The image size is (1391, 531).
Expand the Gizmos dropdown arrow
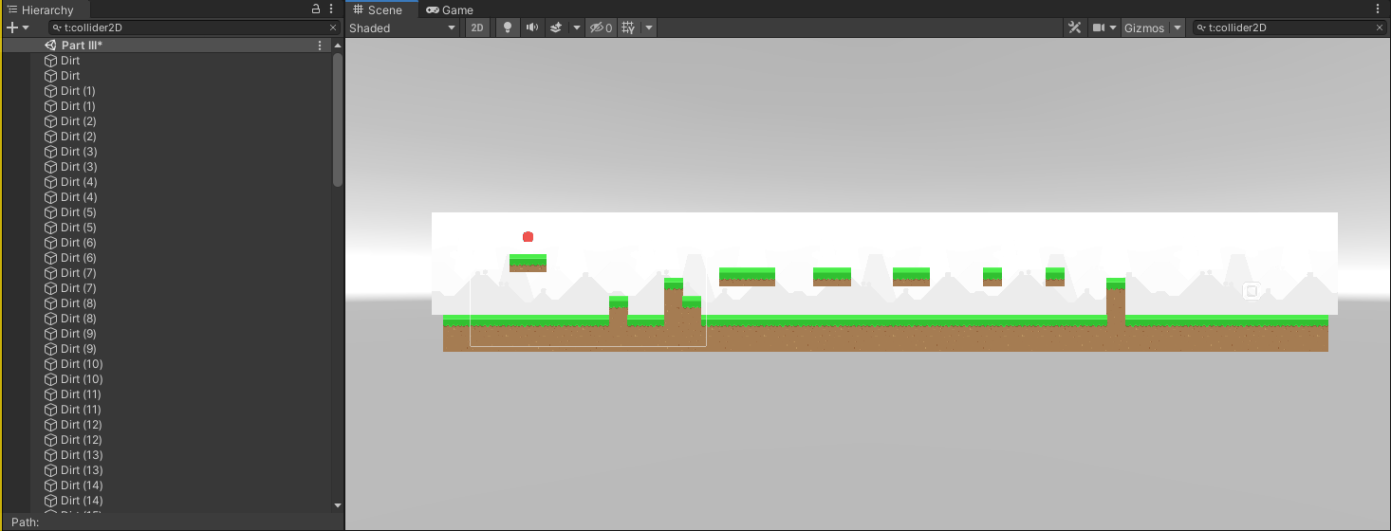tap(1177, 28)
